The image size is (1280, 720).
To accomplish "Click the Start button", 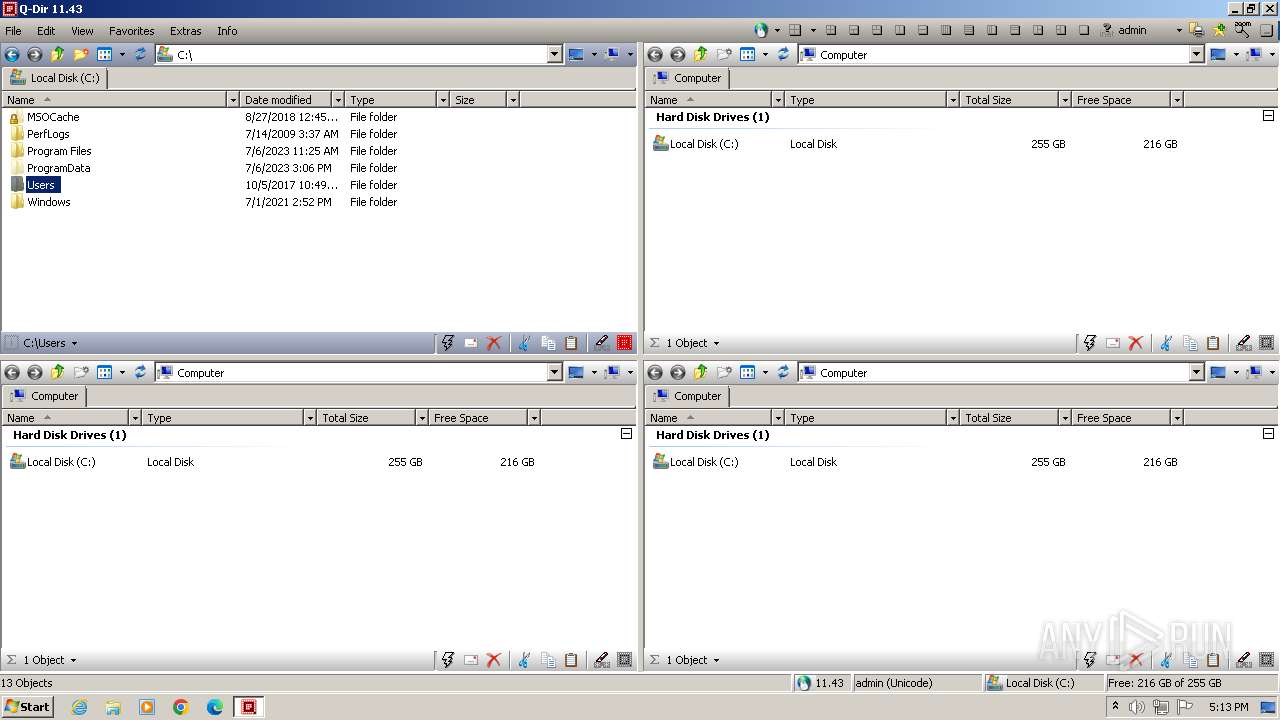I will [27, 707].
